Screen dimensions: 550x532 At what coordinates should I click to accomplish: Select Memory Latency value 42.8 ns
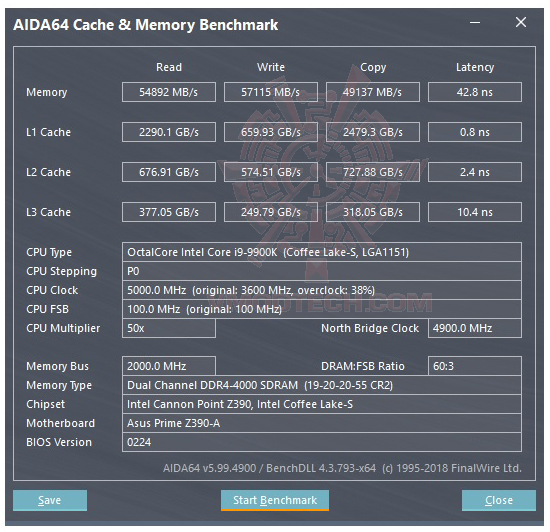coord(475,92)
